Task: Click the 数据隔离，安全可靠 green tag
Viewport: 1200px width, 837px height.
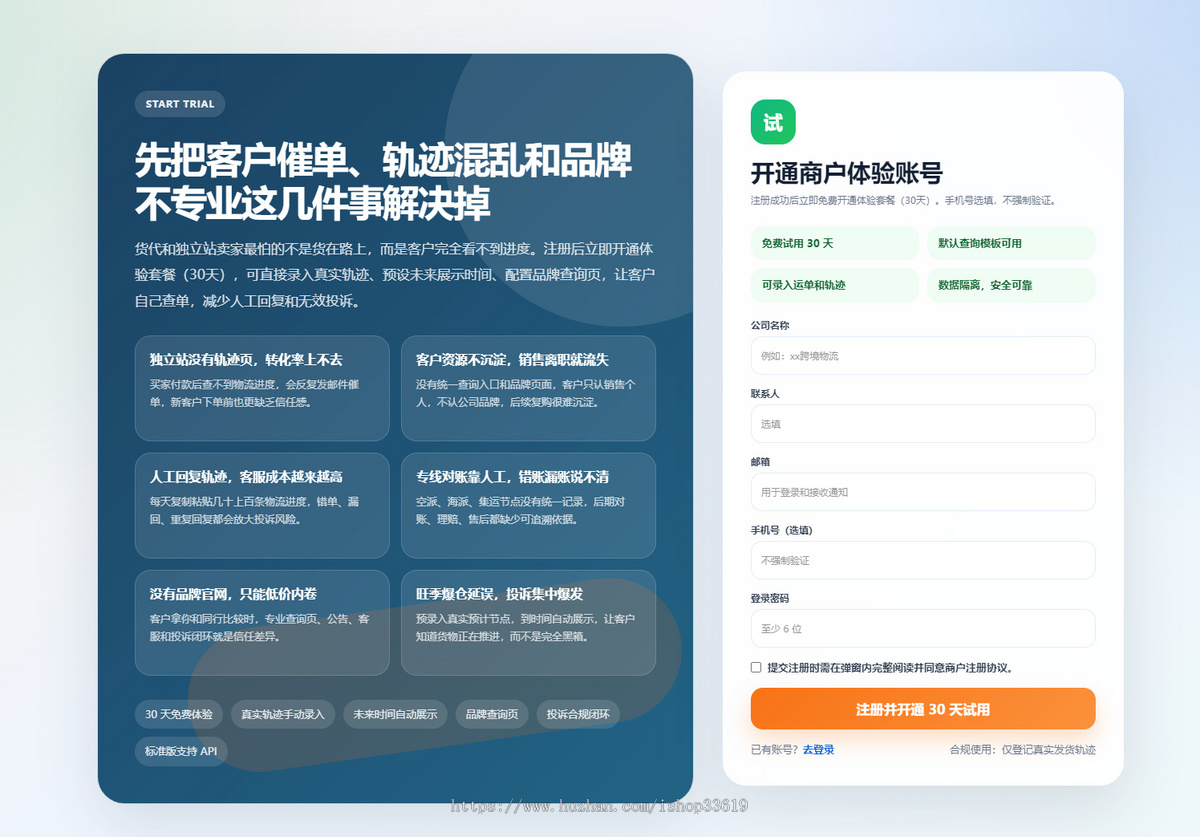Action: pyautogui.click(x=1011, y=285)
